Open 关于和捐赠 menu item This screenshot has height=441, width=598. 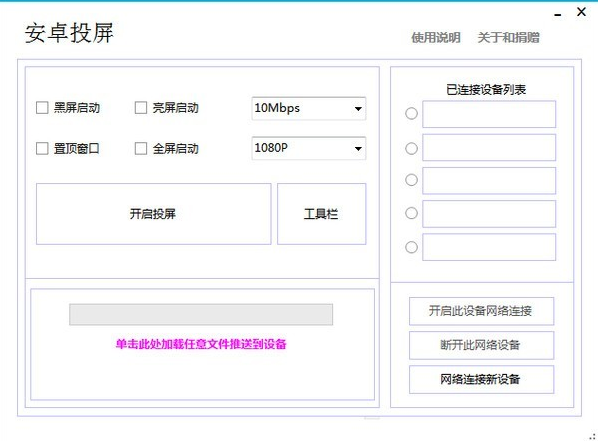click(x=508, y=37)
